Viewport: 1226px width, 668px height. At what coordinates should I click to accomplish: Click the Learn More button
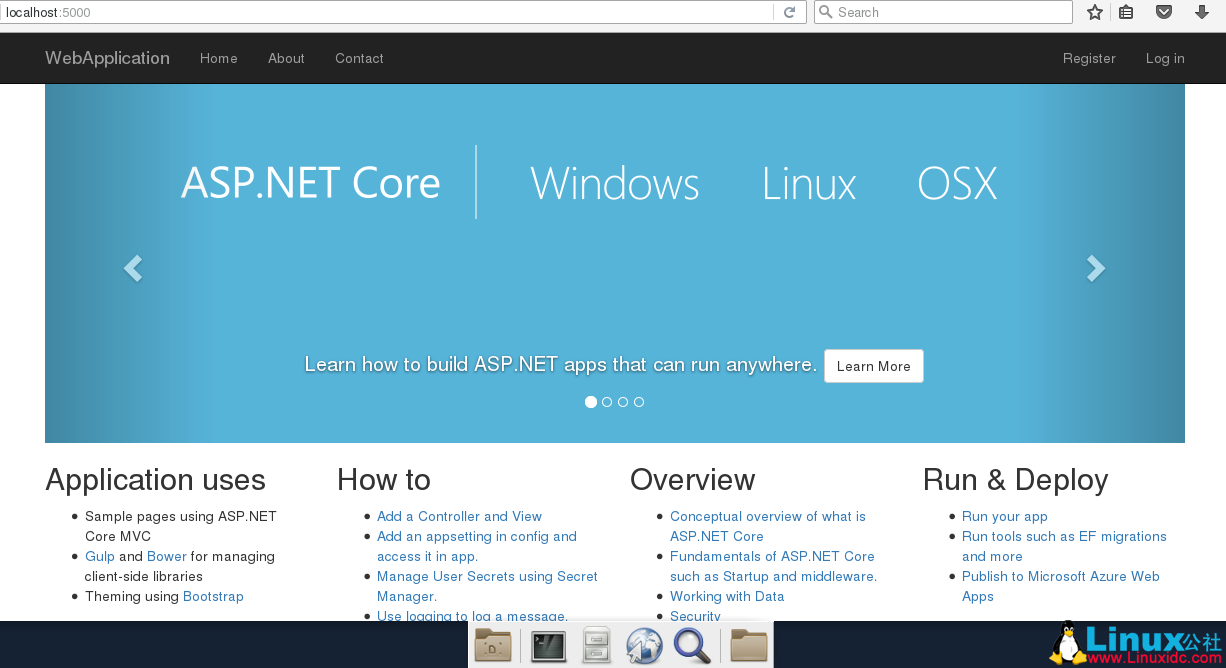click(x=873, y=366)
